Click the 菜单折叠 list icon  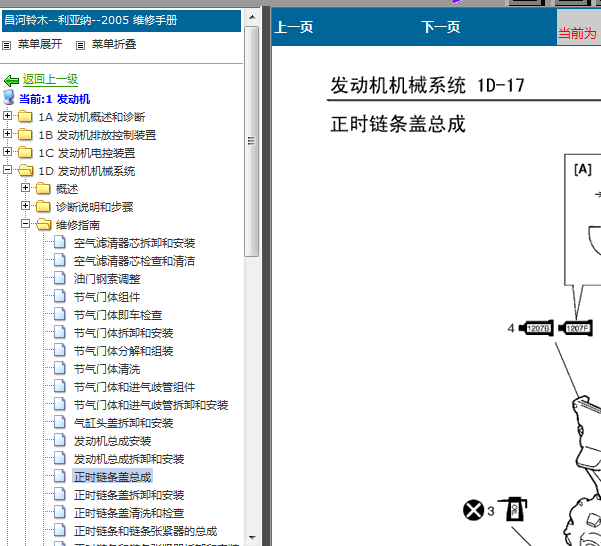tap(80, 46)
